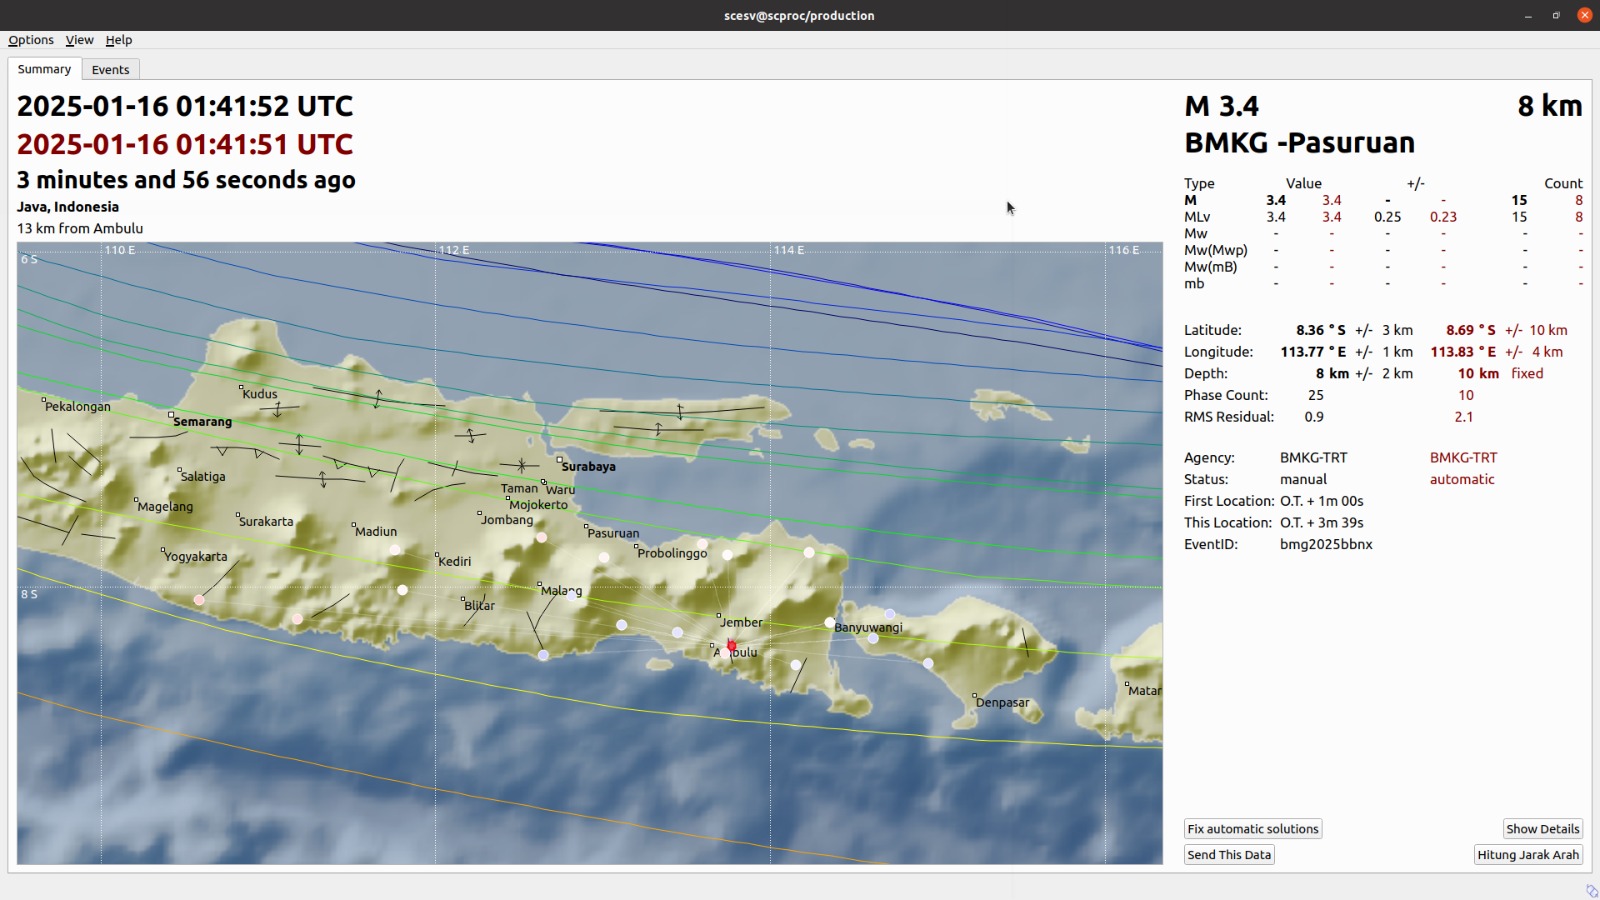The height and width of the screenshot is (900, 1600).
Task: Open the View menu
Action: 79,40
